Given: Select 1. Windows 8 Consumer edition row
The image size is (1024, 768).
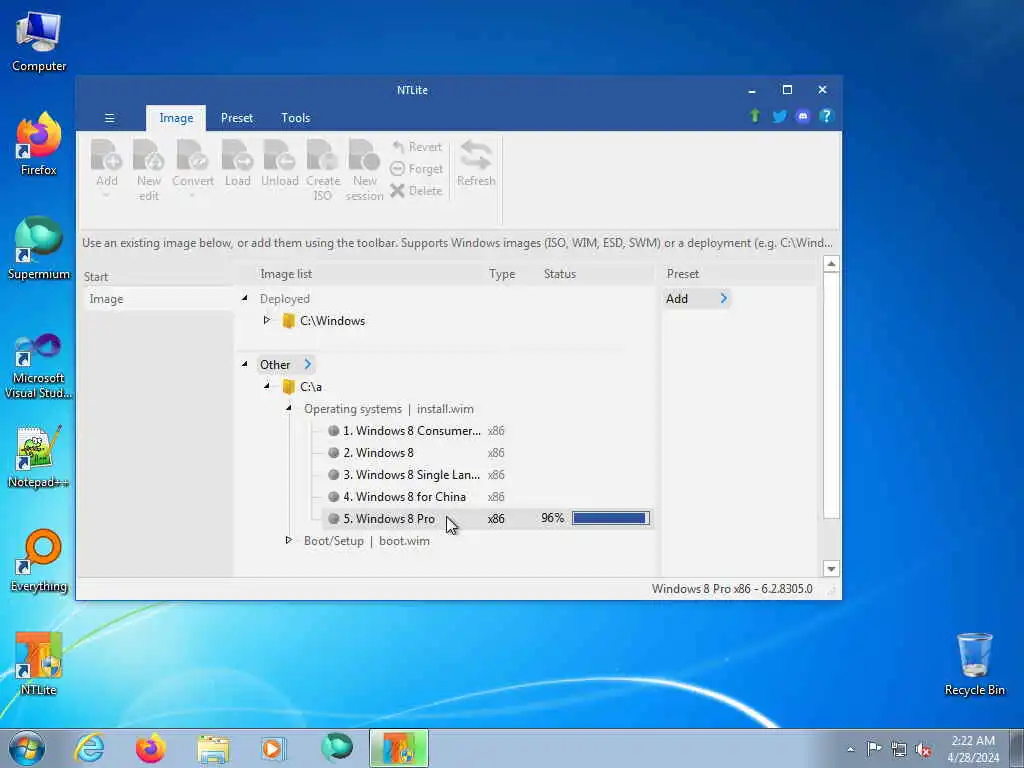Looking at the screenshot, I should pos(486,431).
